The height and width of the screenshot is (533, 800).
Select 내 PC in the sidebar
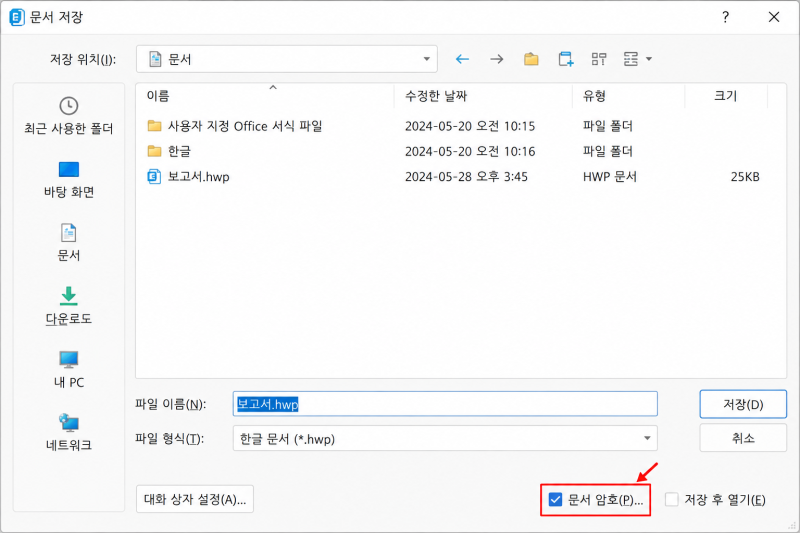coord(68,370)
